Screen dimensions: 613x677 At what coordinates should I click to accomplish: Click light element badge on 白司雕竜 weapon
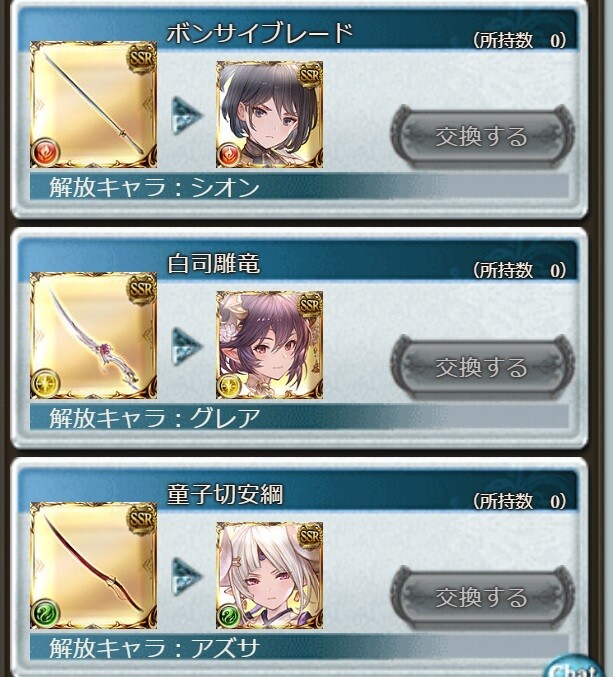[45, 383]
